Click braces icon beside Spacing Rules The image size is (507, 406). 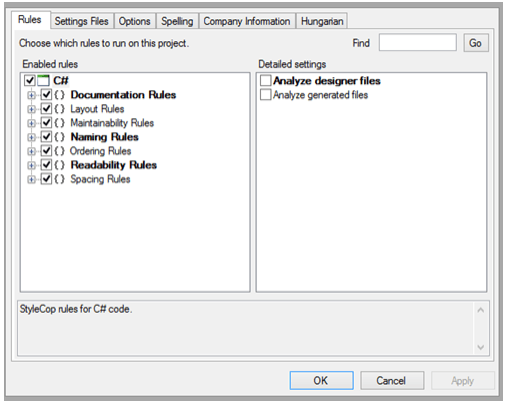pos(59,179)
